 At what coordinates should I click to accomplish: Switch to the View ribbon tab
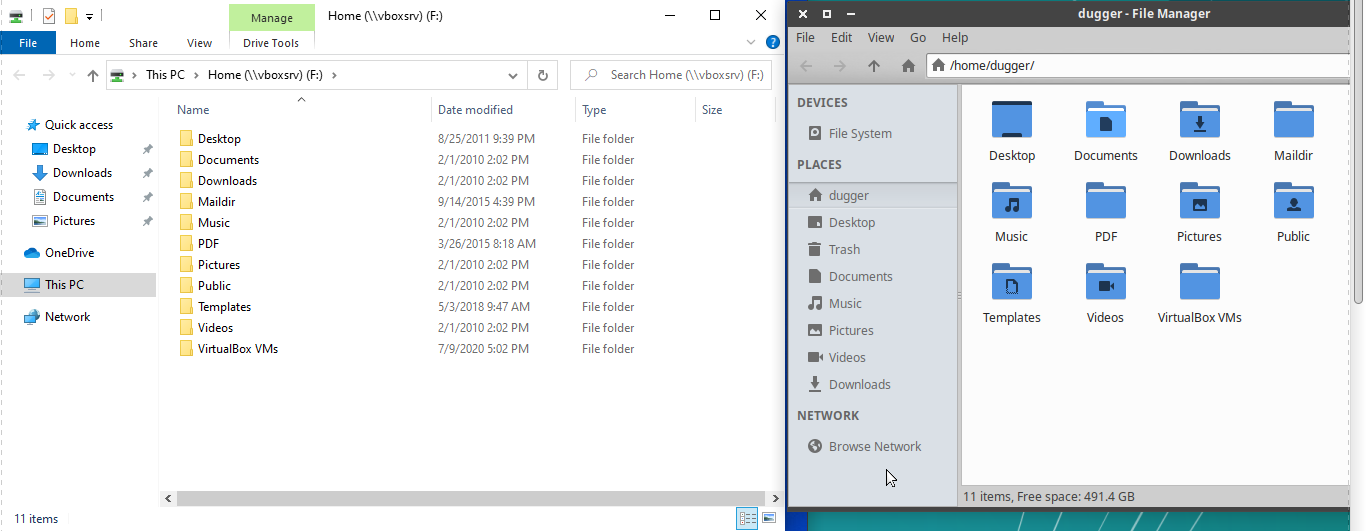(x=199, y=43)
